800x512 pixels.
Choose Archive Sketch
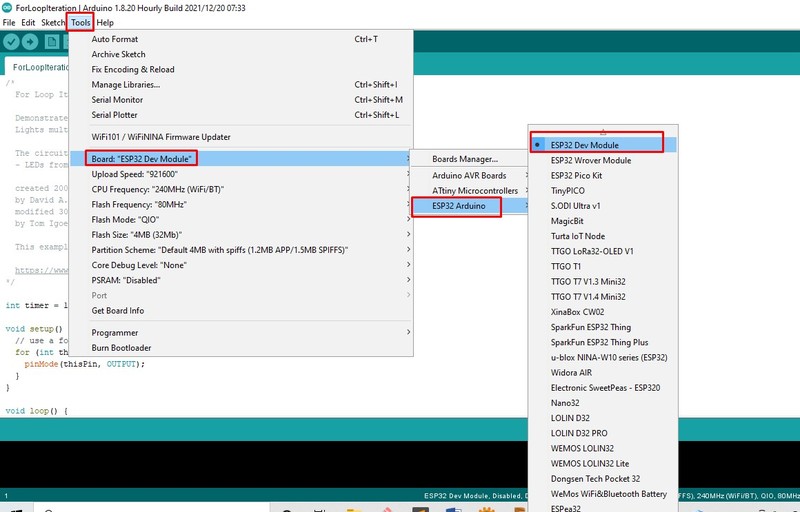(240, 54)
